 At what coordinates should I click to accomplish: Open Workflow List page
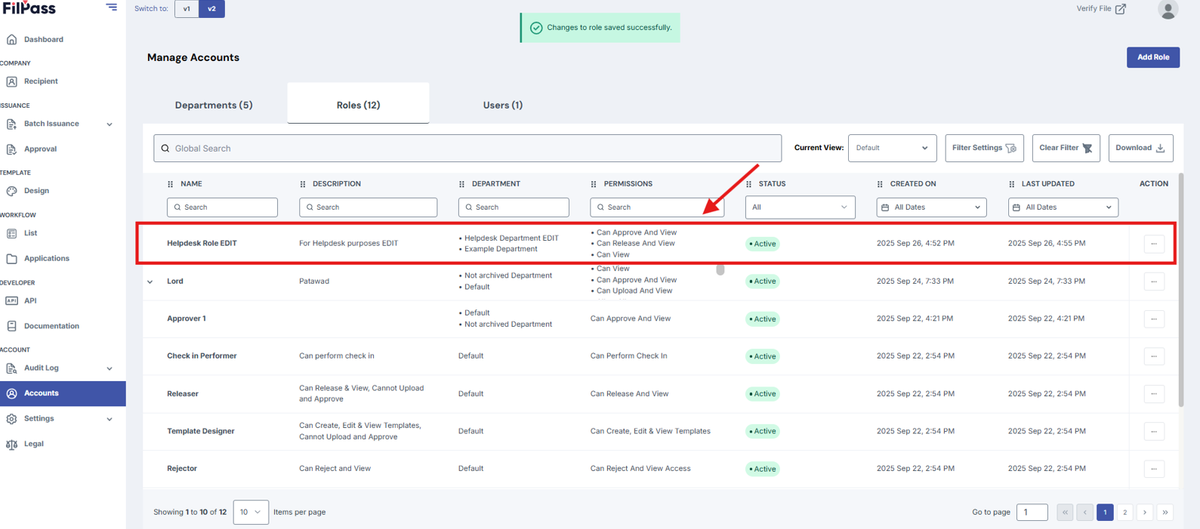coord(30,233)
